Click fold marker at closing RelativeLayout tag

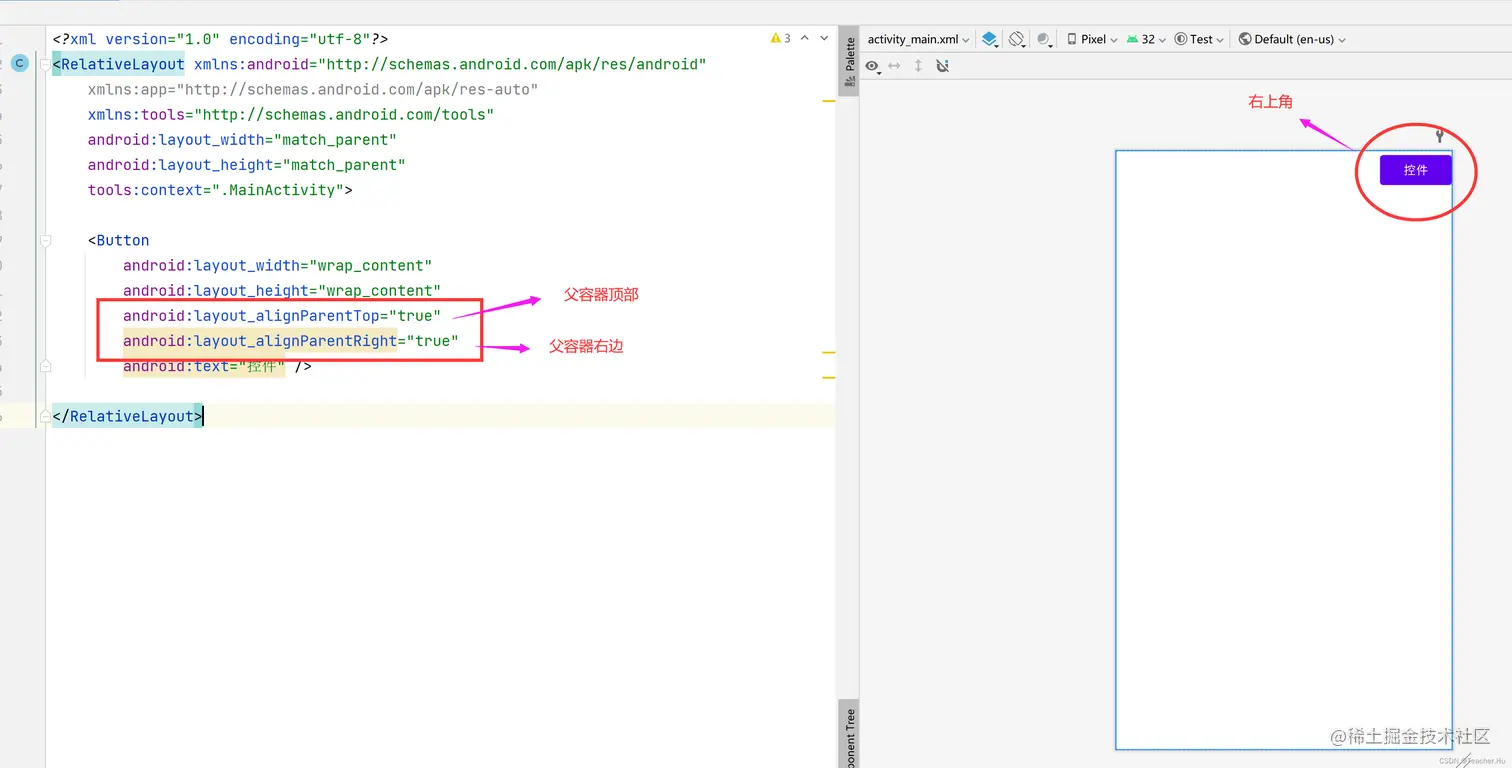(45, 416)
